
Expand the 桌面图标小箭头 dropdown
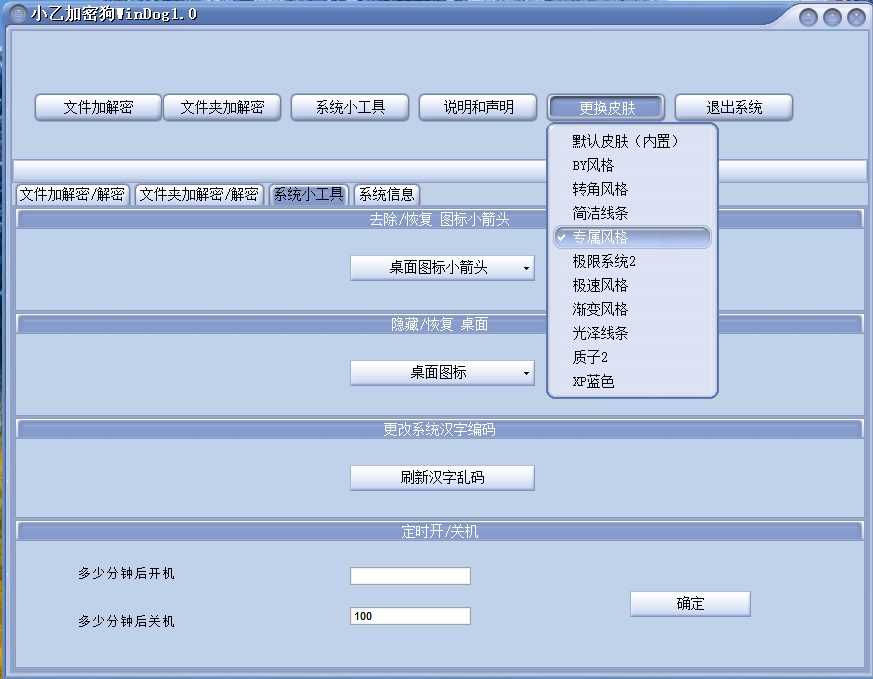442,268
